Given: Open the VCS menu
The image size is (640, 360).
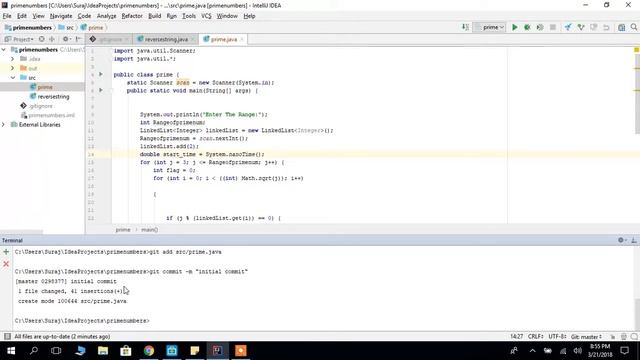Looking at the screenshot, I should click(206, 16).
